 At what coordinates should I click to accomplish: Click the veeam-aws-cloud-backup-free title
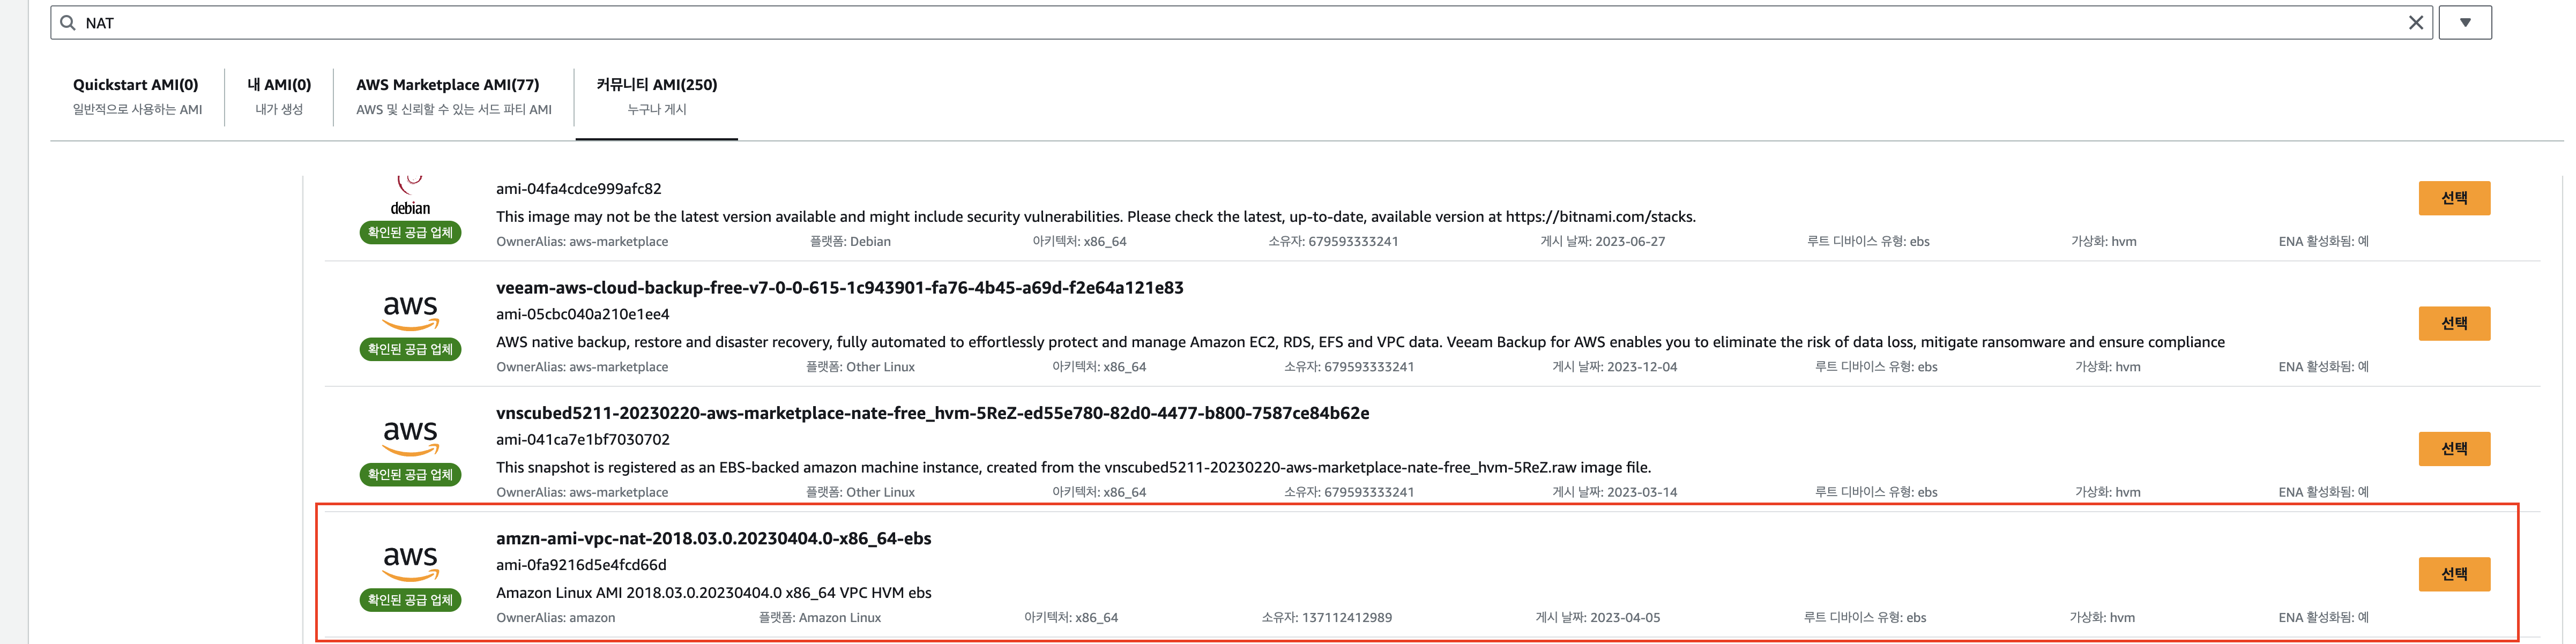[839, 288]
